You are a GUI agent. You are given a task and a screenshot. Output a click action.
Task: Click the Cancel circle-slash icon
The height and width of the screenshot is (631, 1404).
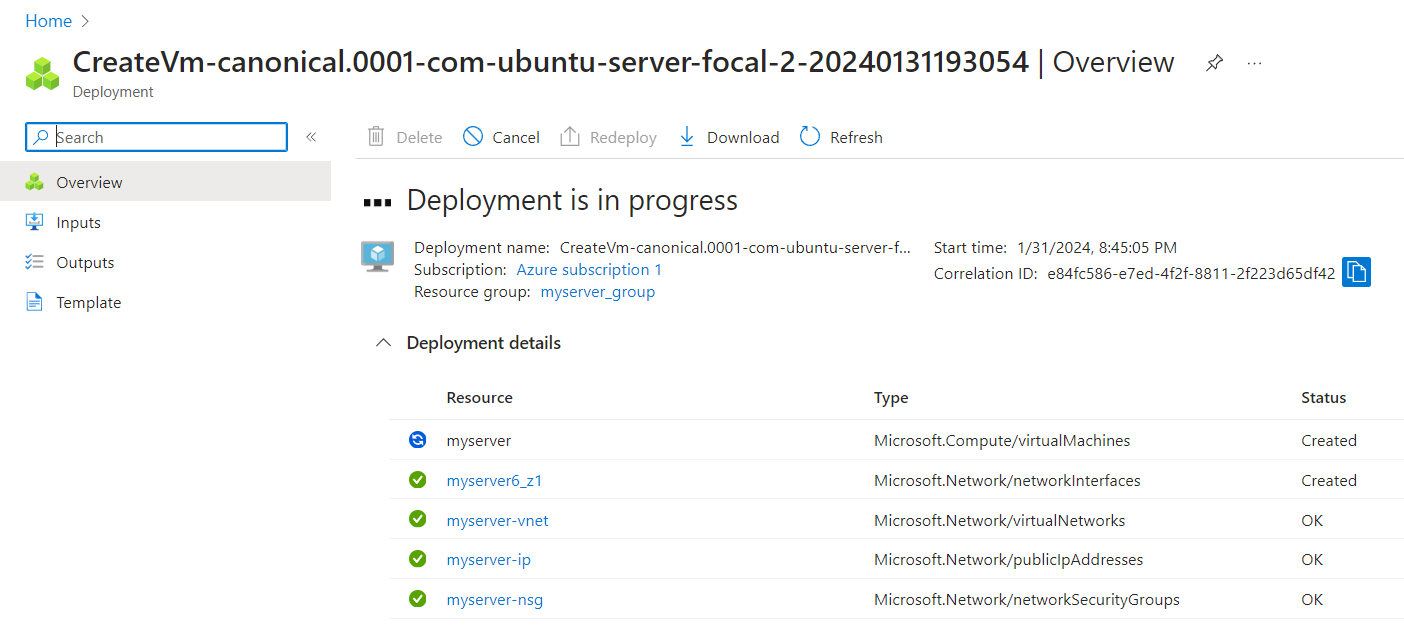(x=473, y=137)
